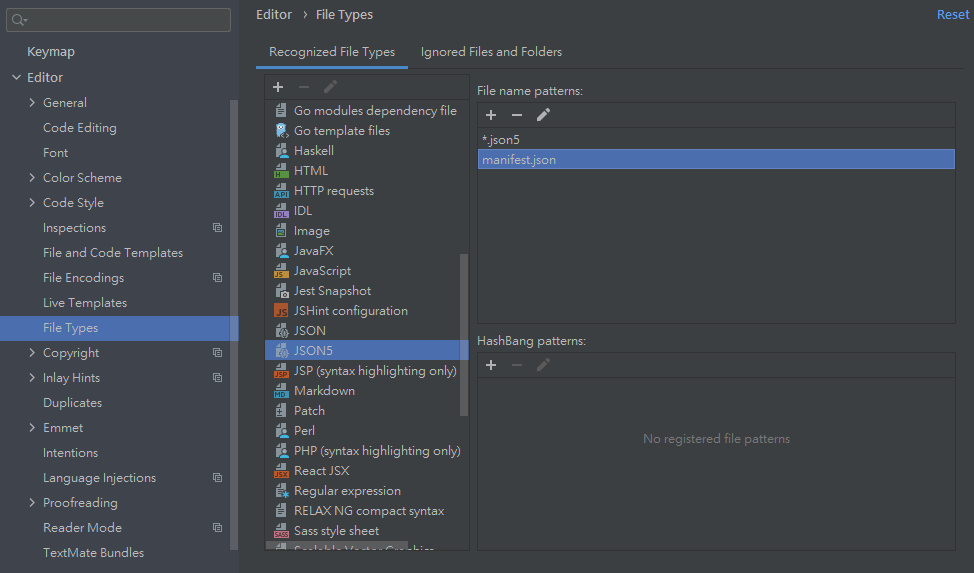Viewport: 974px width, 573px height.
Task: Click the add file name pattern plus icon
Action: 491,115
